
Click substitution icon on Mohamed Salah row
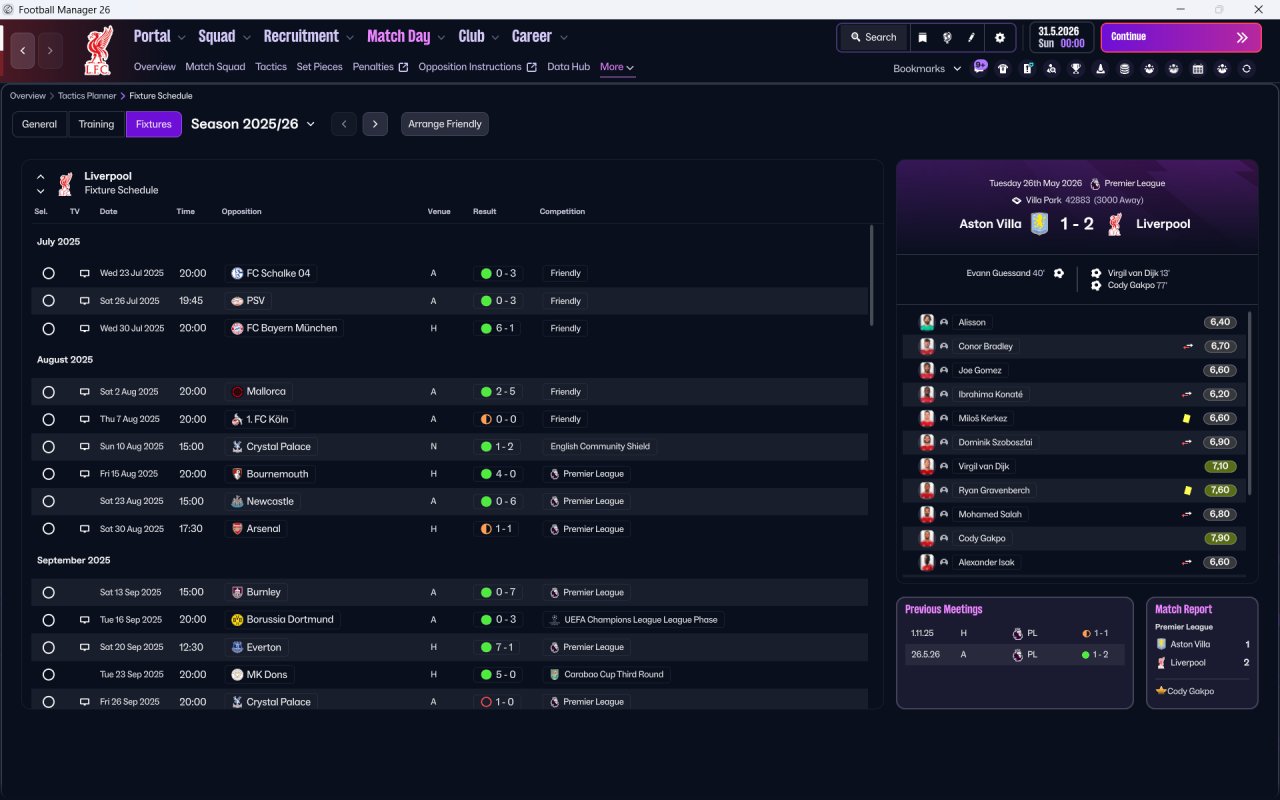pos(1188,514)
